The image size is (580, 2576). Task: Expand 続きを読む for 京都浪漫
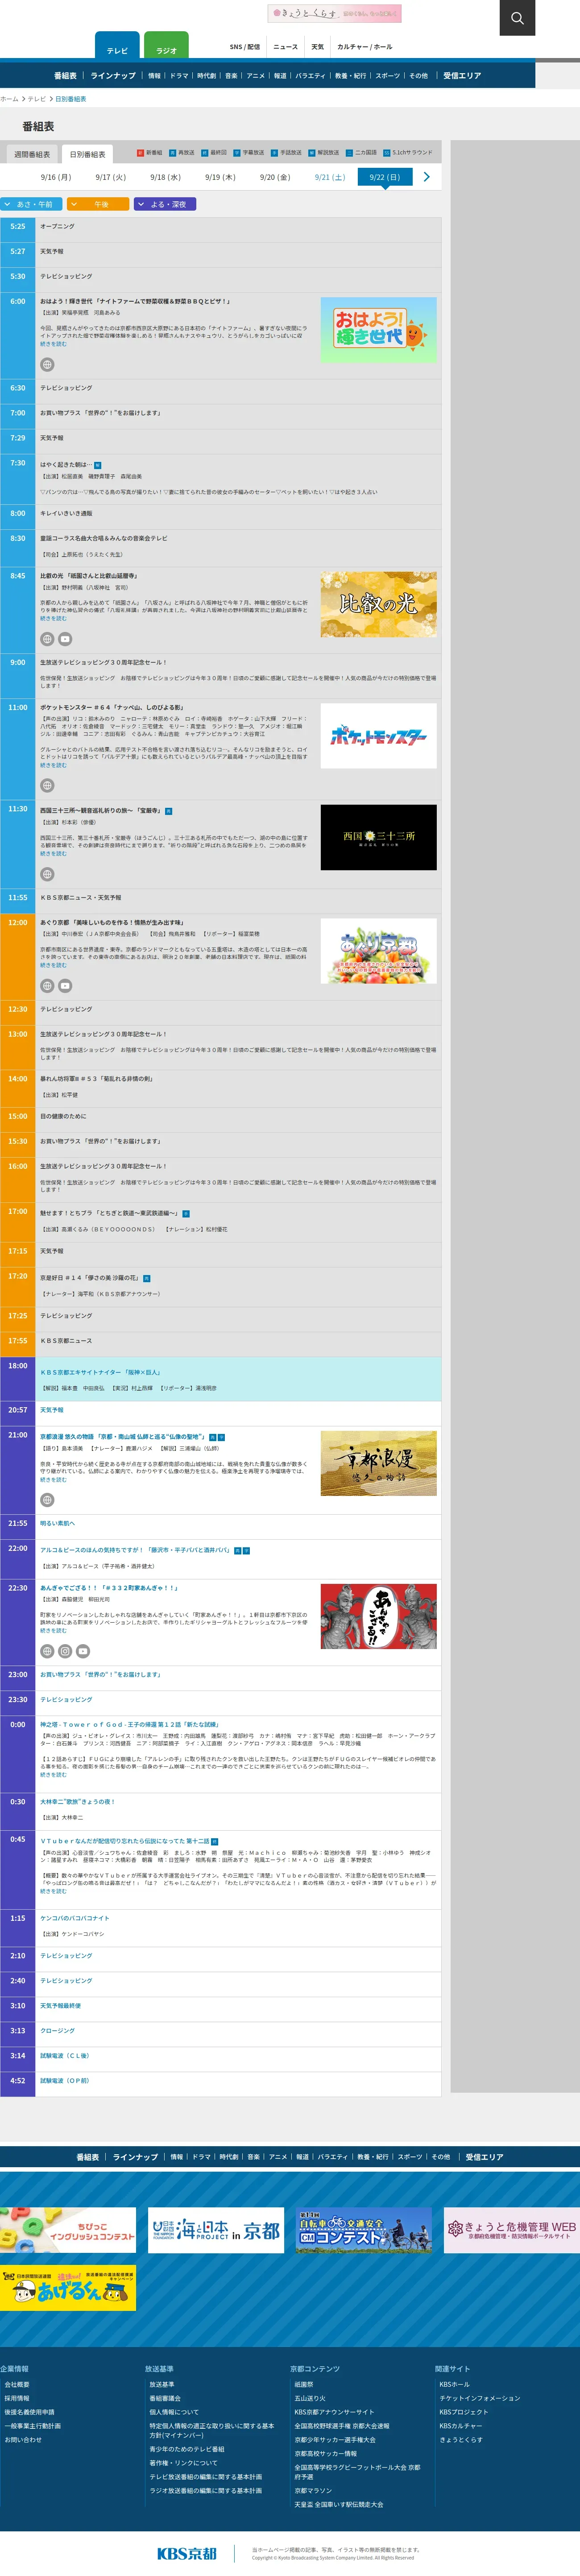53,1479
